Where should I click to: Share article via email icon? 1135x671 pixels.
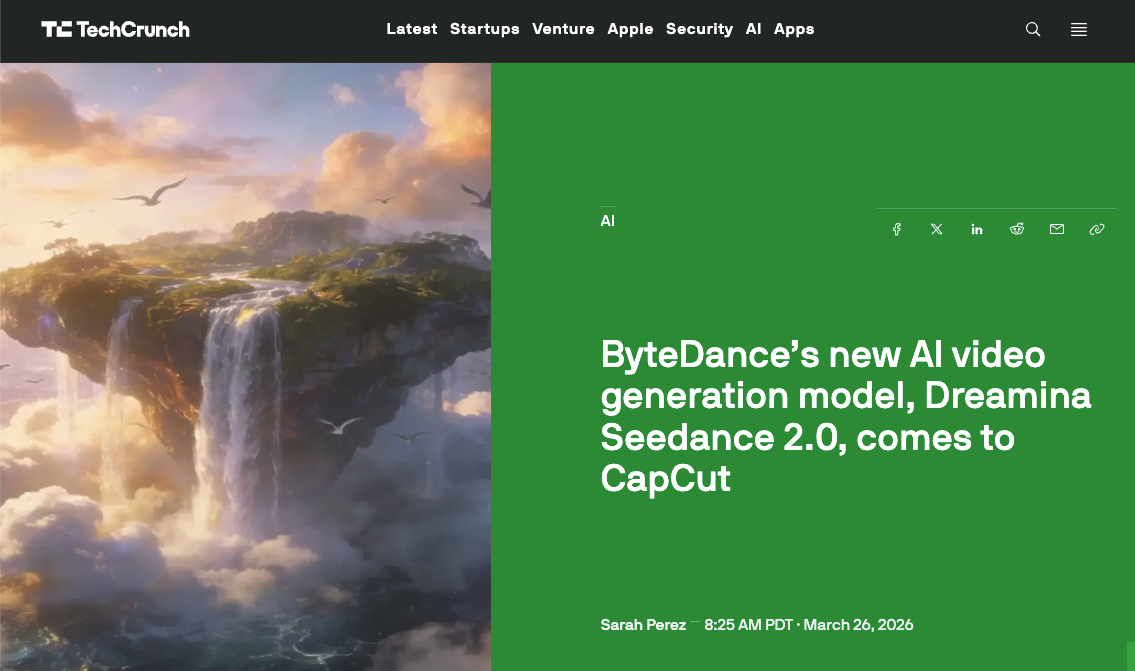tap(1057, 229)
